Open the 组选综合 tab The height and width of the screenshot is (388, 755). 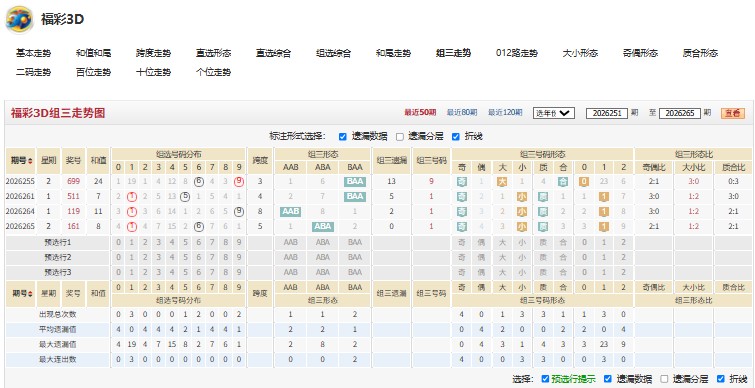[333, 53]
